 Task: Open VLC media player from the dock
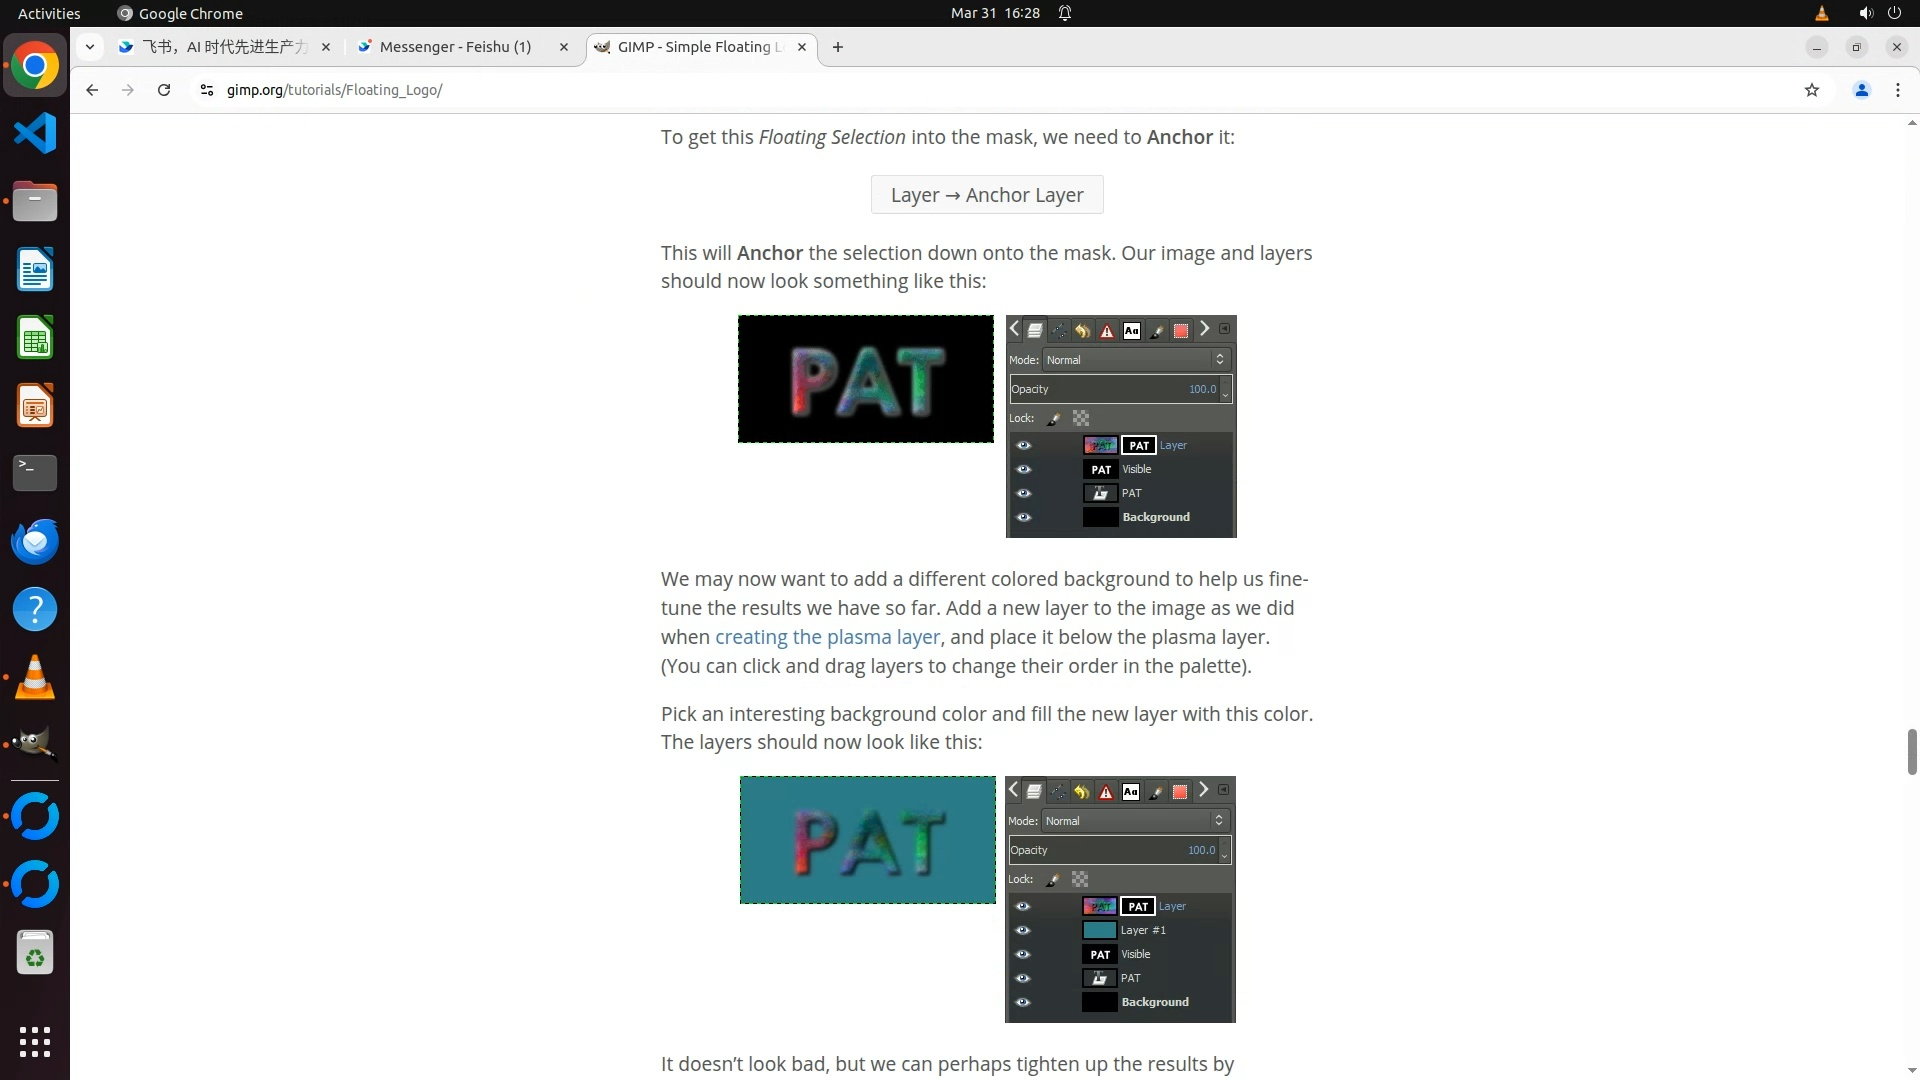[35, 677]
